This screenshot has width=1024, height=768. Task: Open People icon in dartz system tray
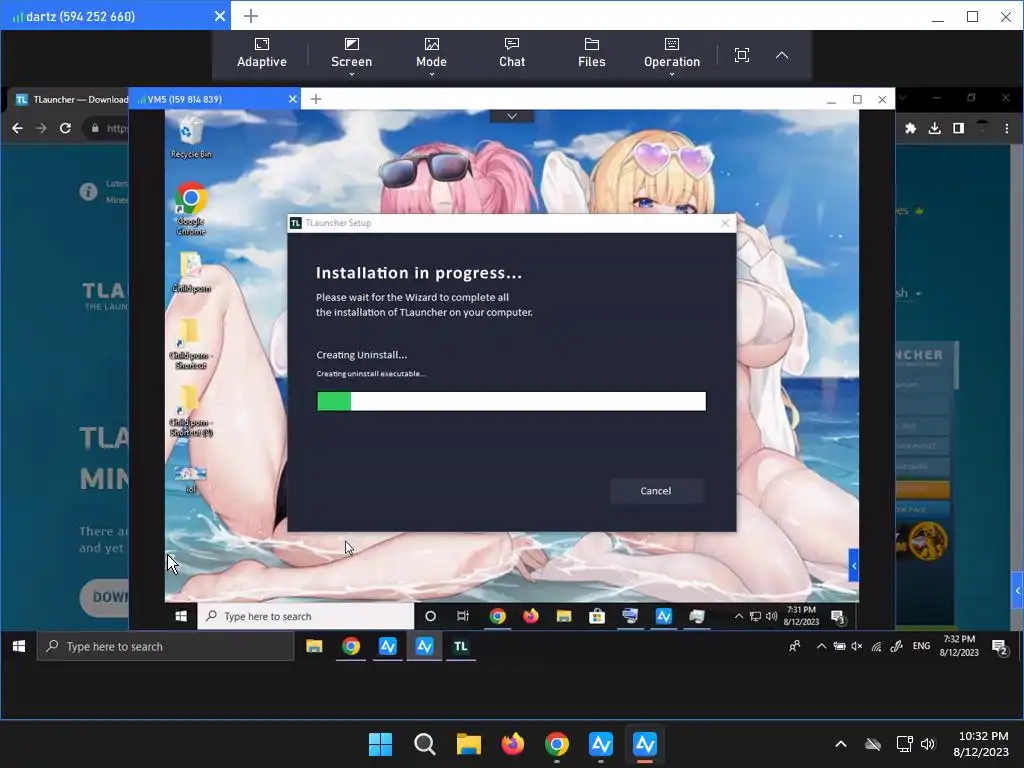(795, 646)
